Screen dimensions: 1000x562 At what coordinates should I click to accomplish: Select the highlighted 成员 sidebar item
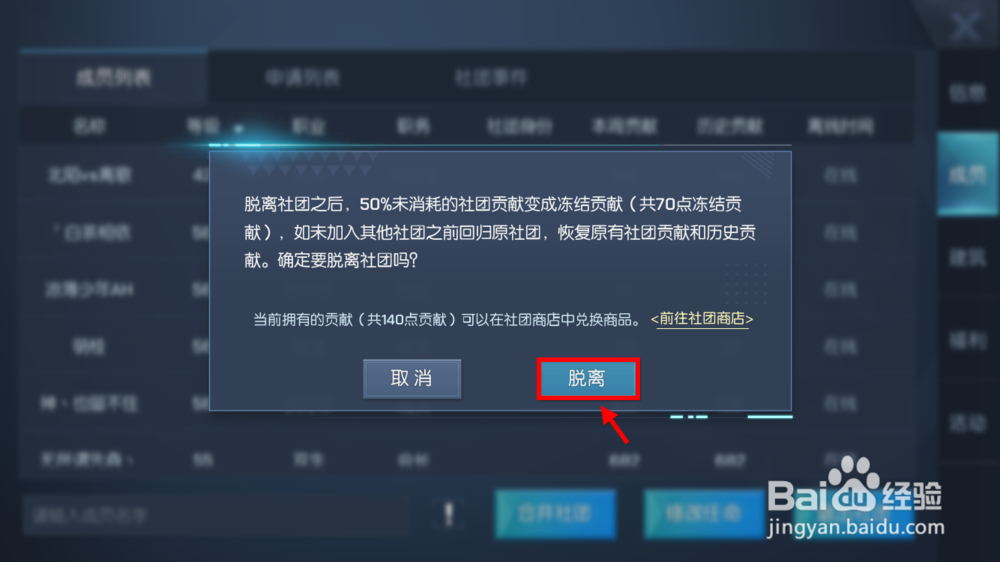967,174
